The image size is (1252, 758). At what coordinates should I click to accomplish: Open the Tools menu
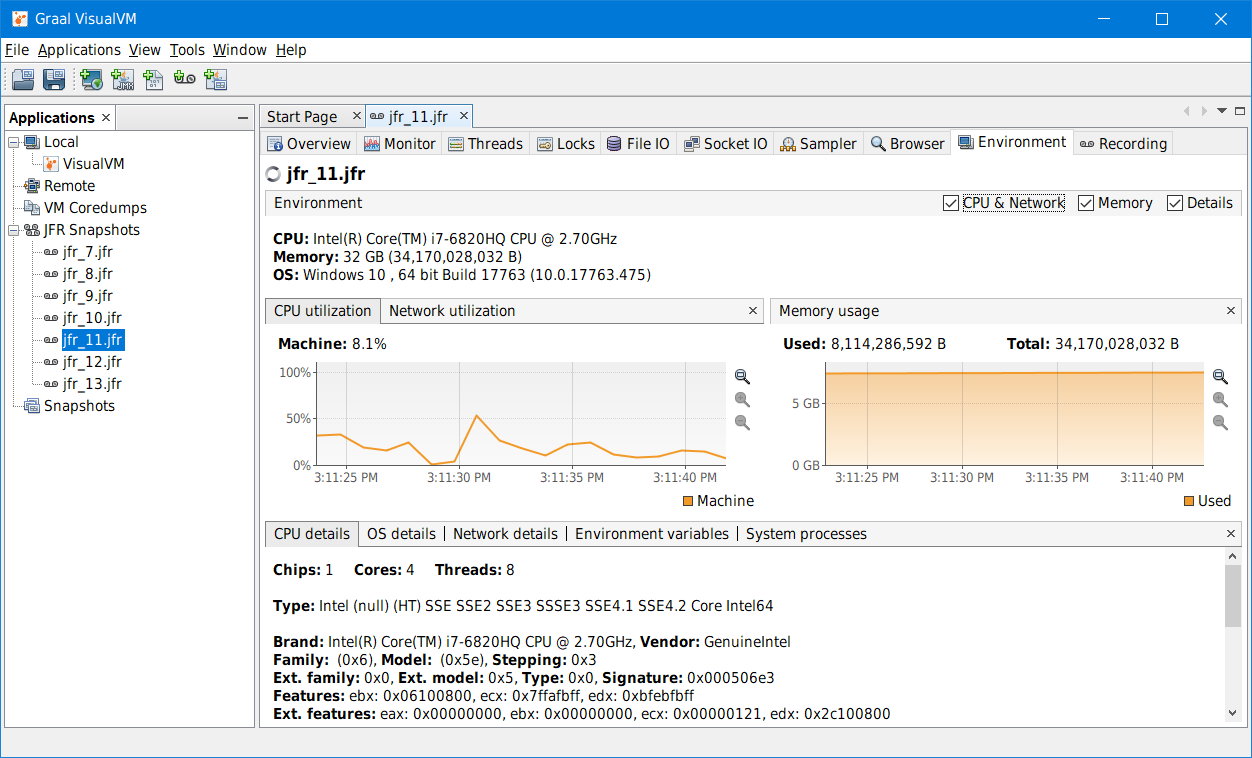coord(187,50)
